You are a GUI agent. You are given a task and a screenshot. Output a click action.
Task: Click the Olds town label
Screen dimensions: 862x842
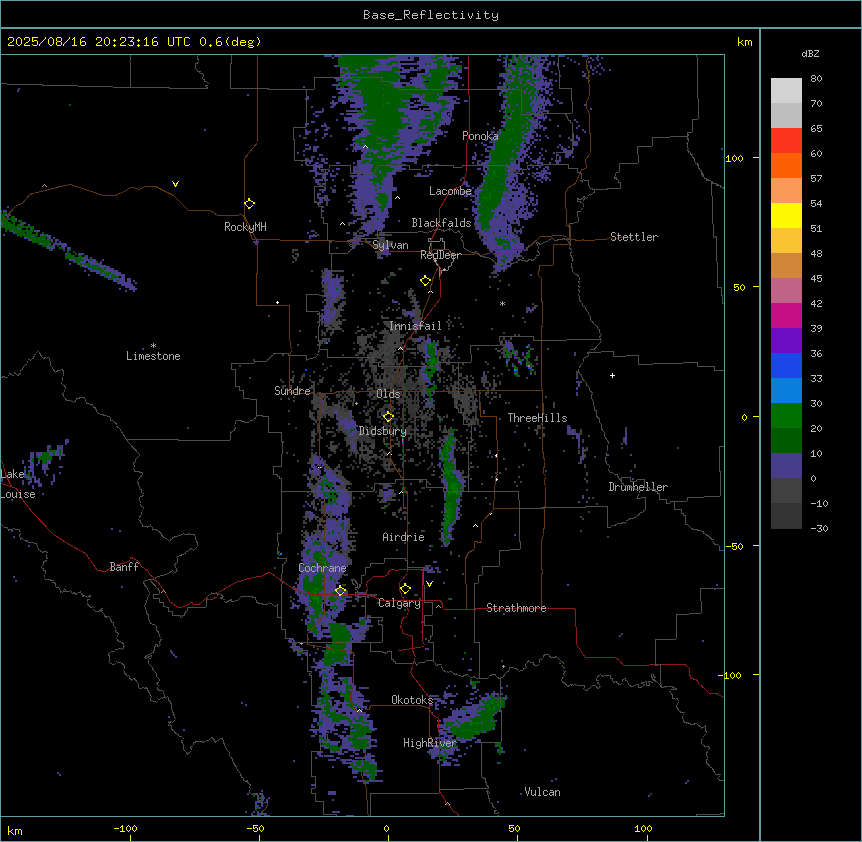coord(388,394)
